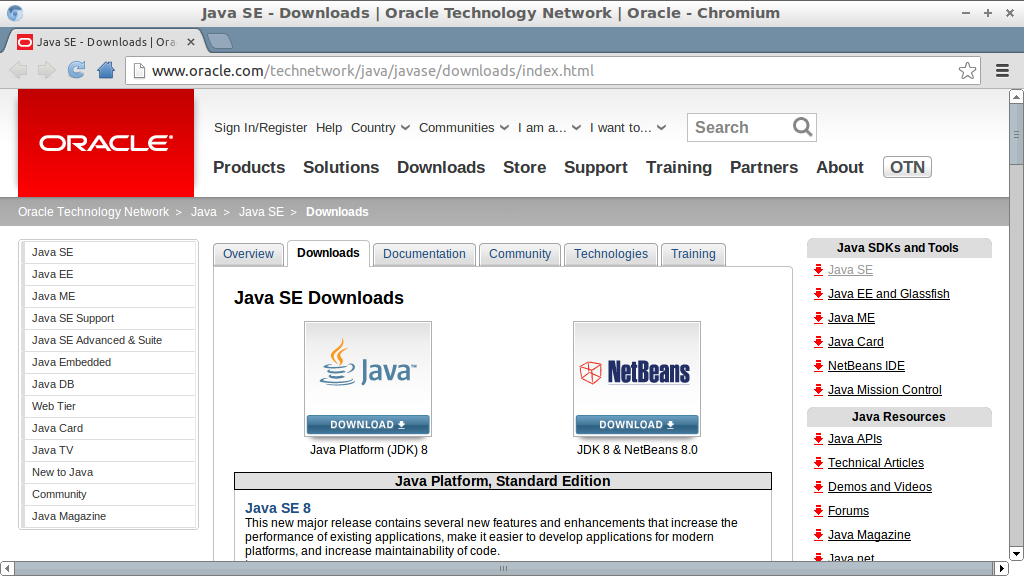
Task: Click the red download icon beside NetBeans IDE
Action: coord(817,366)
